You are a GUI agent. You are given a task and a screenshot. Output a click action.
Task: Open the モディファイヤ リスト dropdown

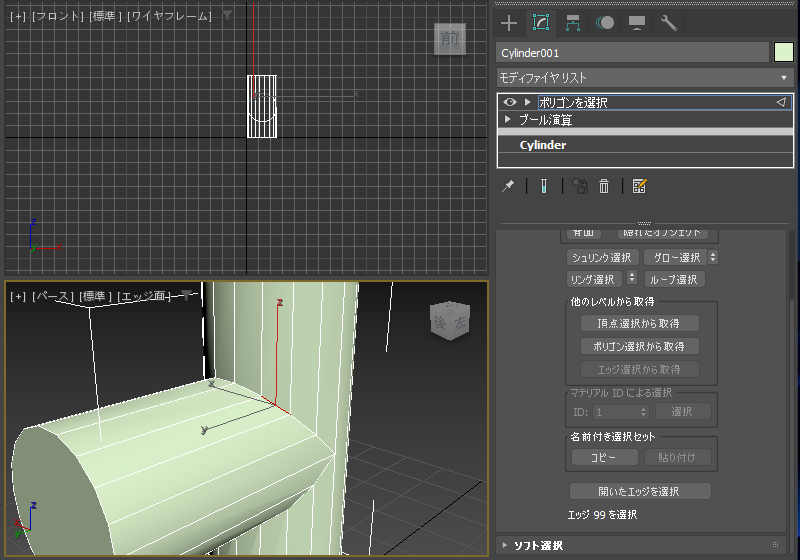644,78
